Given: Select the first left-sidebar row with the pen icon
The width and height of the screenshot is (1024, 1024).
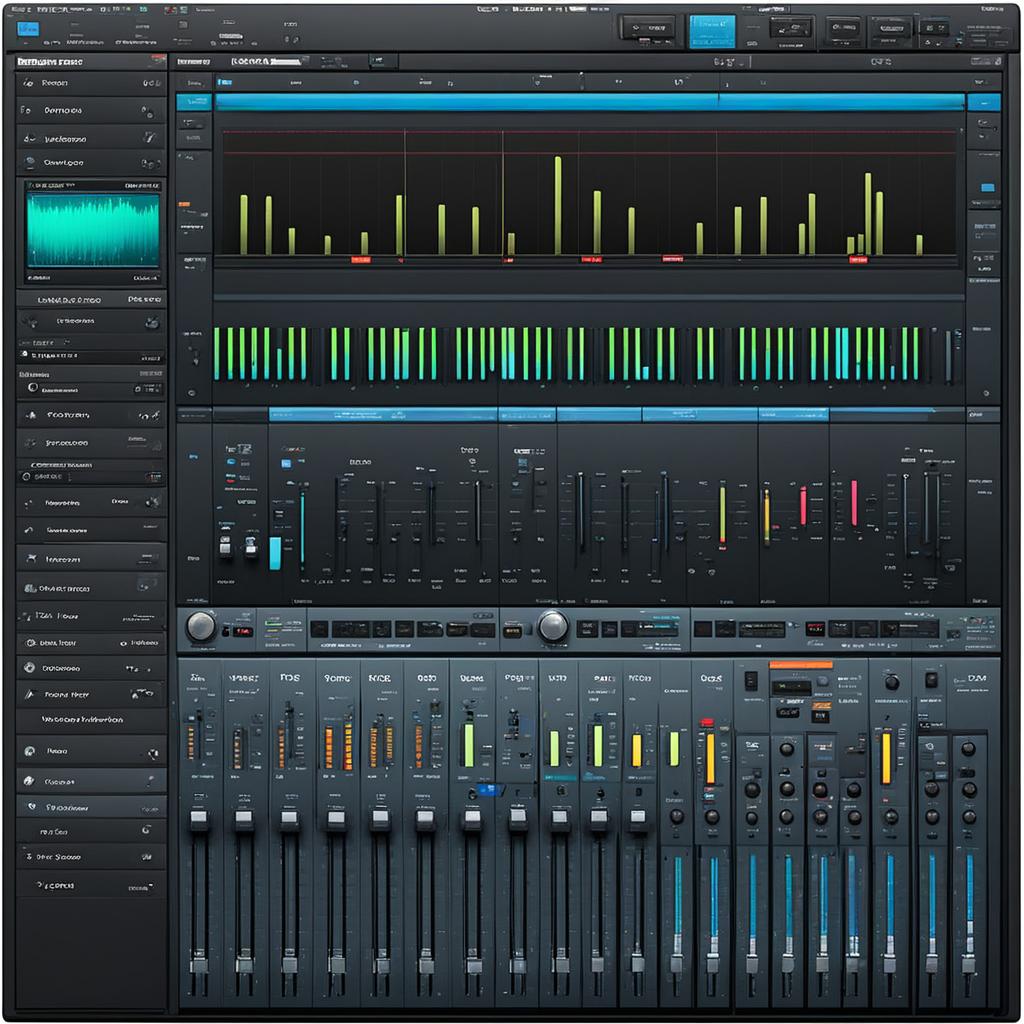Looking at the screenshot, I should (x=91, y=83).
